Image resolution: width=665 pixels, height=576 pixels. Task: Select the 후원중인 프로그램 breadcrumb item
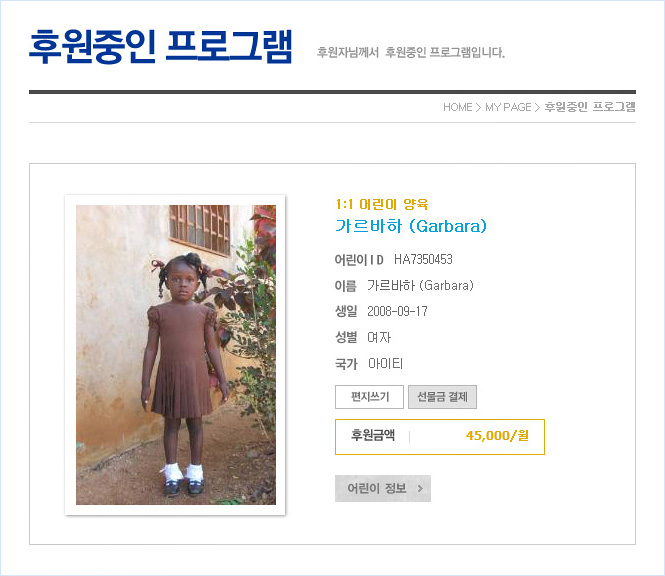590,107
